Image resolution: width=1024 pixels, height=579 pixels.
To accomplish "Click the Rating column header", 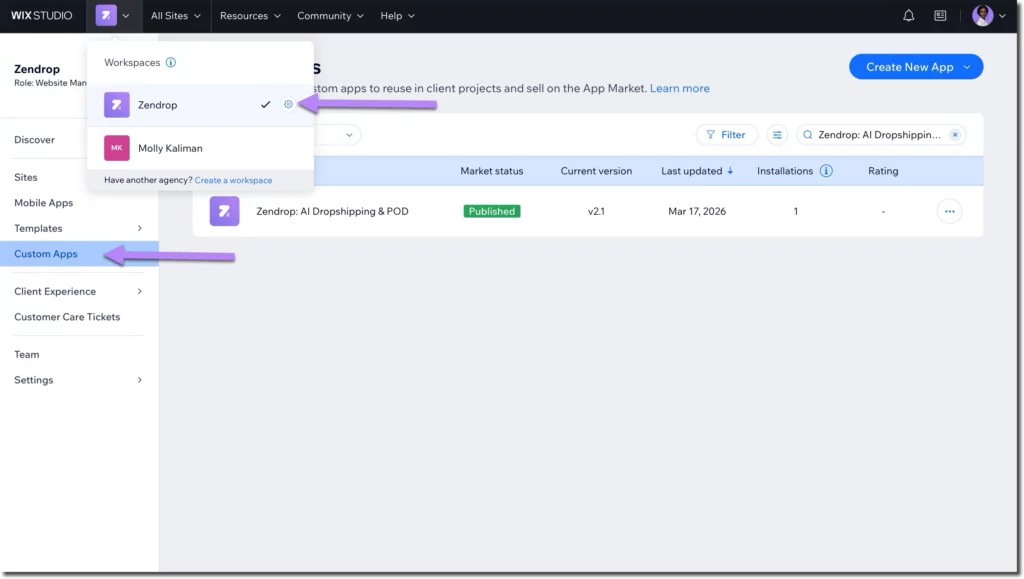I will click(x=883, y=171).
